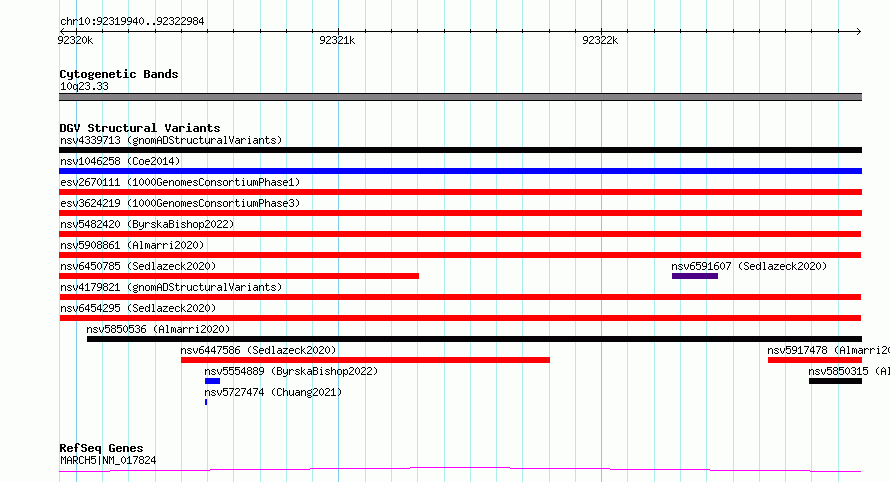Click the DGV Structural Variants track title

click(x=140, y=128)
